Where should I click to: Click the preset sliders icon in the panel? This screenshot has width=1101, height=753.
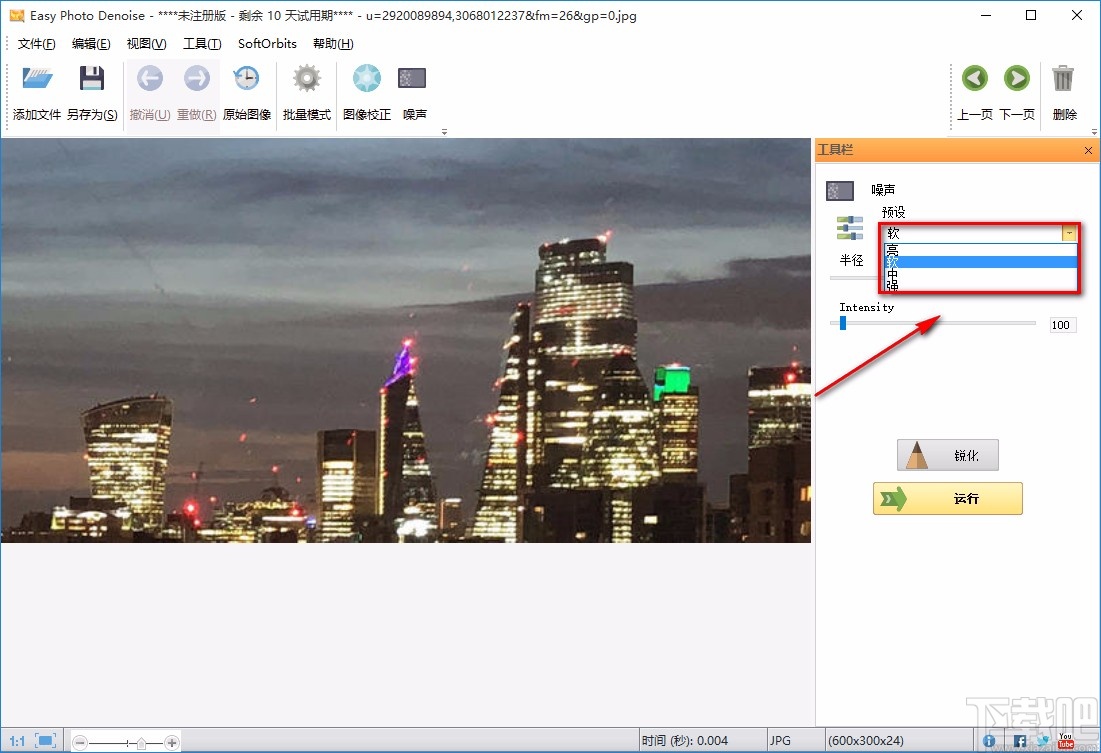click(850, 228)
